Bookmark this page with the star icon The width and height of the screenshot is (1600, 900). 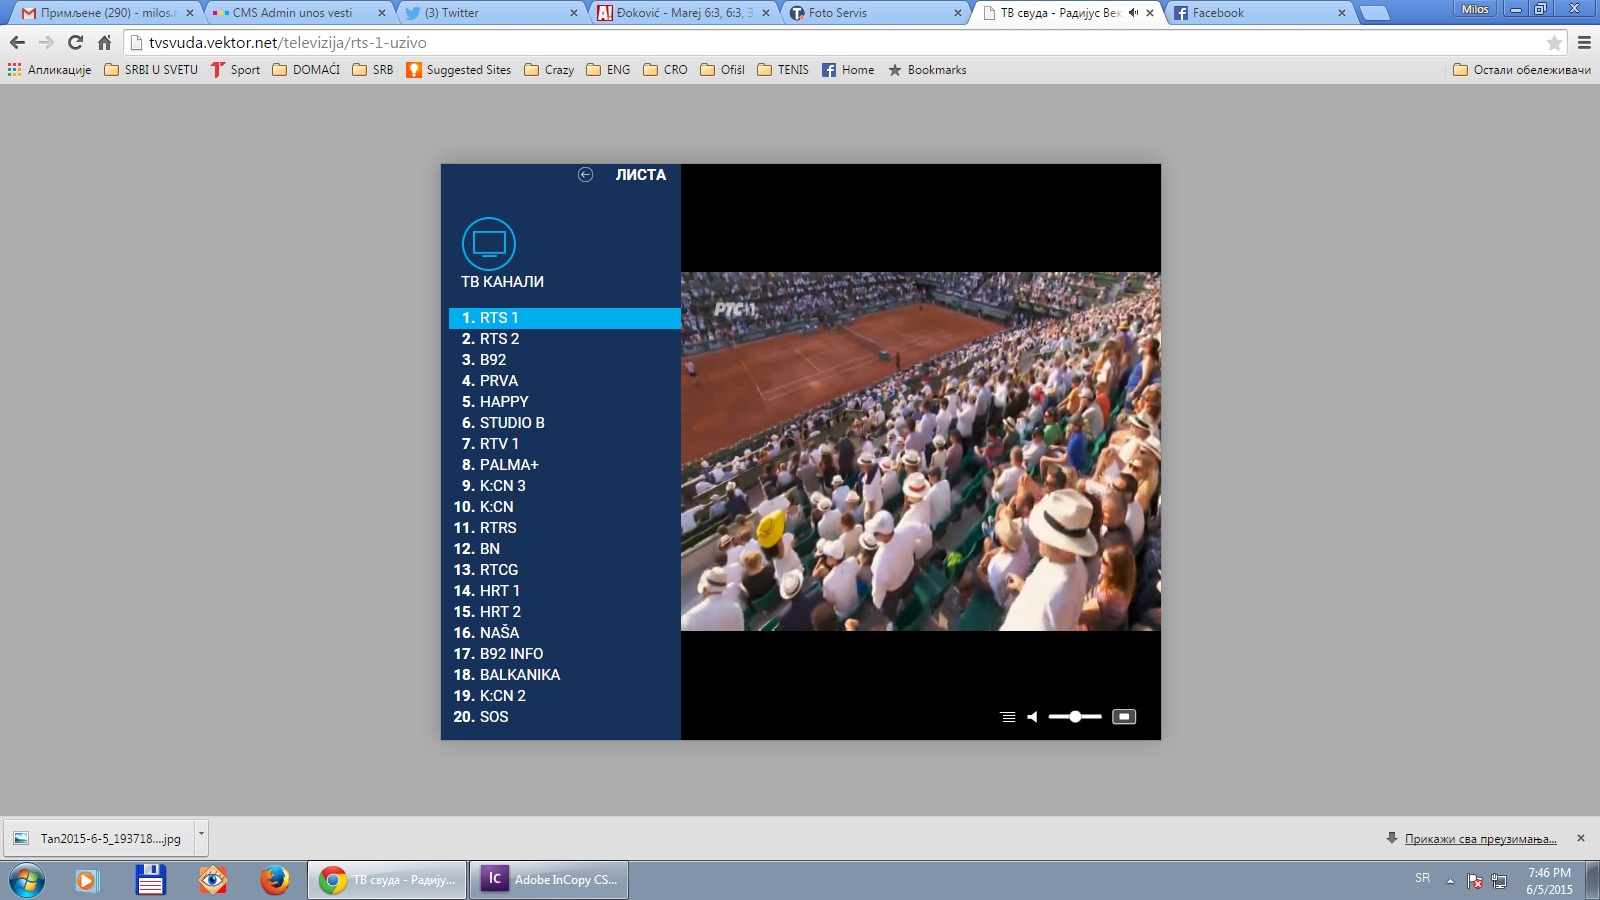pos(1554,43)
